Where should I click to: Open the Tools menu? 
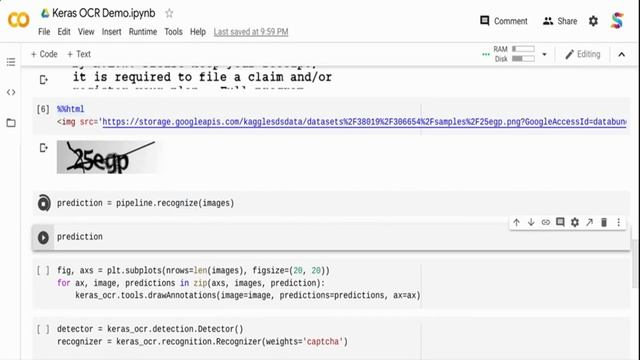(x=173, y=32)
